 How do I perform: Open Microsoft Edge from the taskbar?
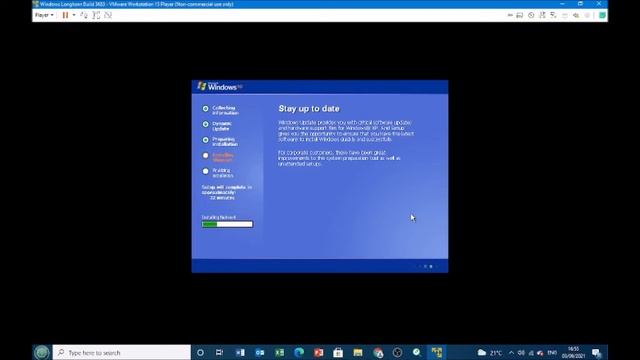pyautogui.click(x=299, y=352)
